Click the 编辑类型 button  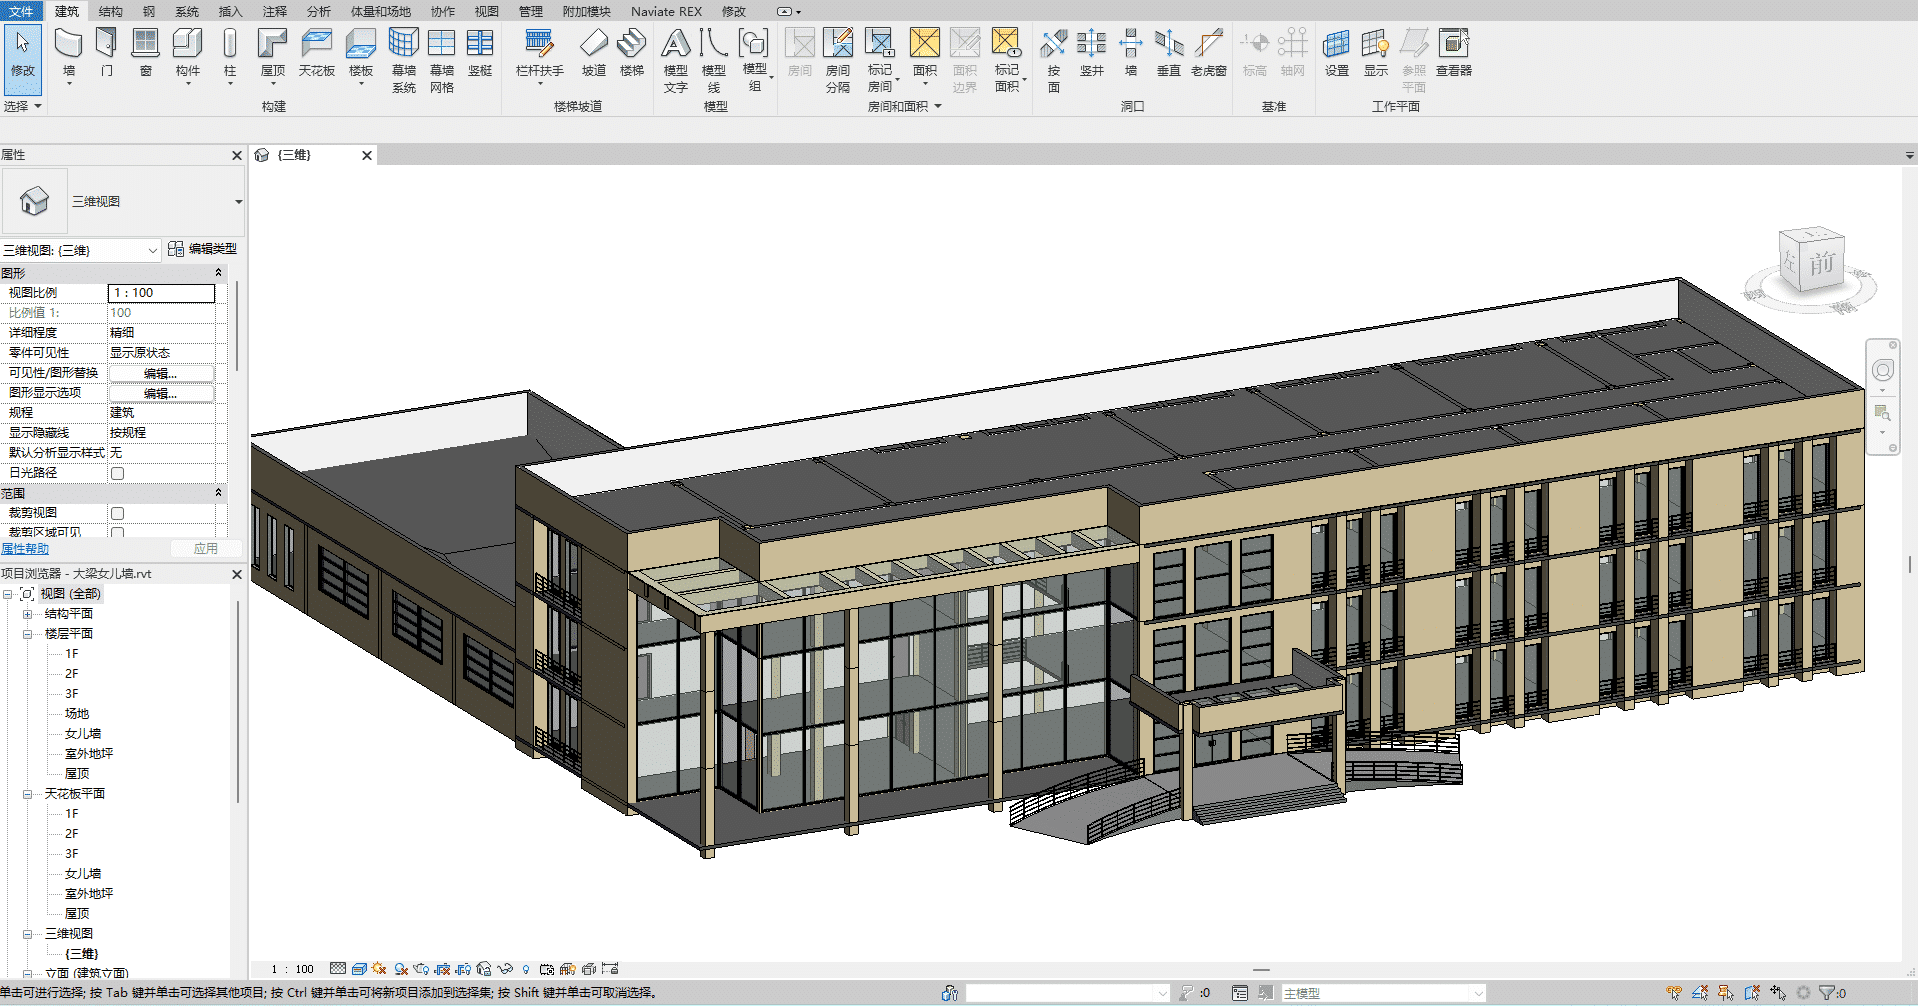[x=203, y=249]
